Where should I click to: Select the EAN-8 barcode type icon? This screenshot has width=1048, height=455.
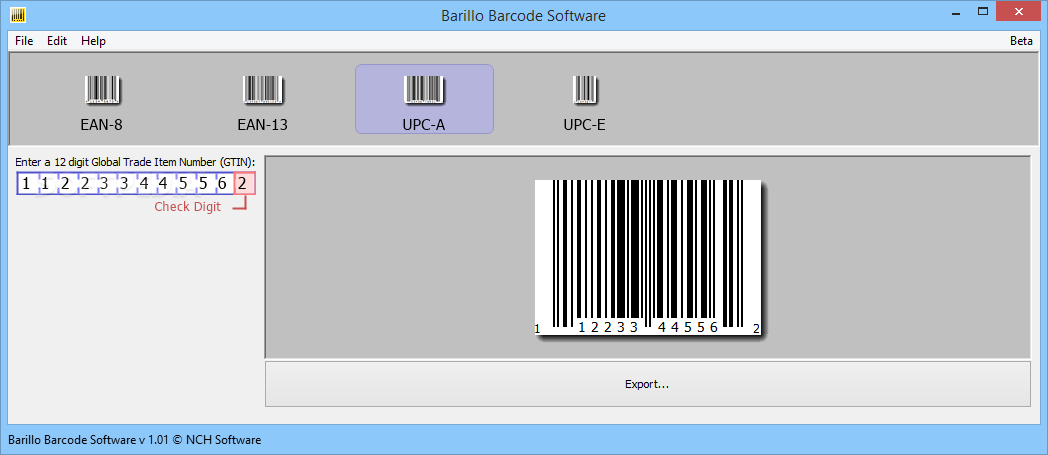102,100
